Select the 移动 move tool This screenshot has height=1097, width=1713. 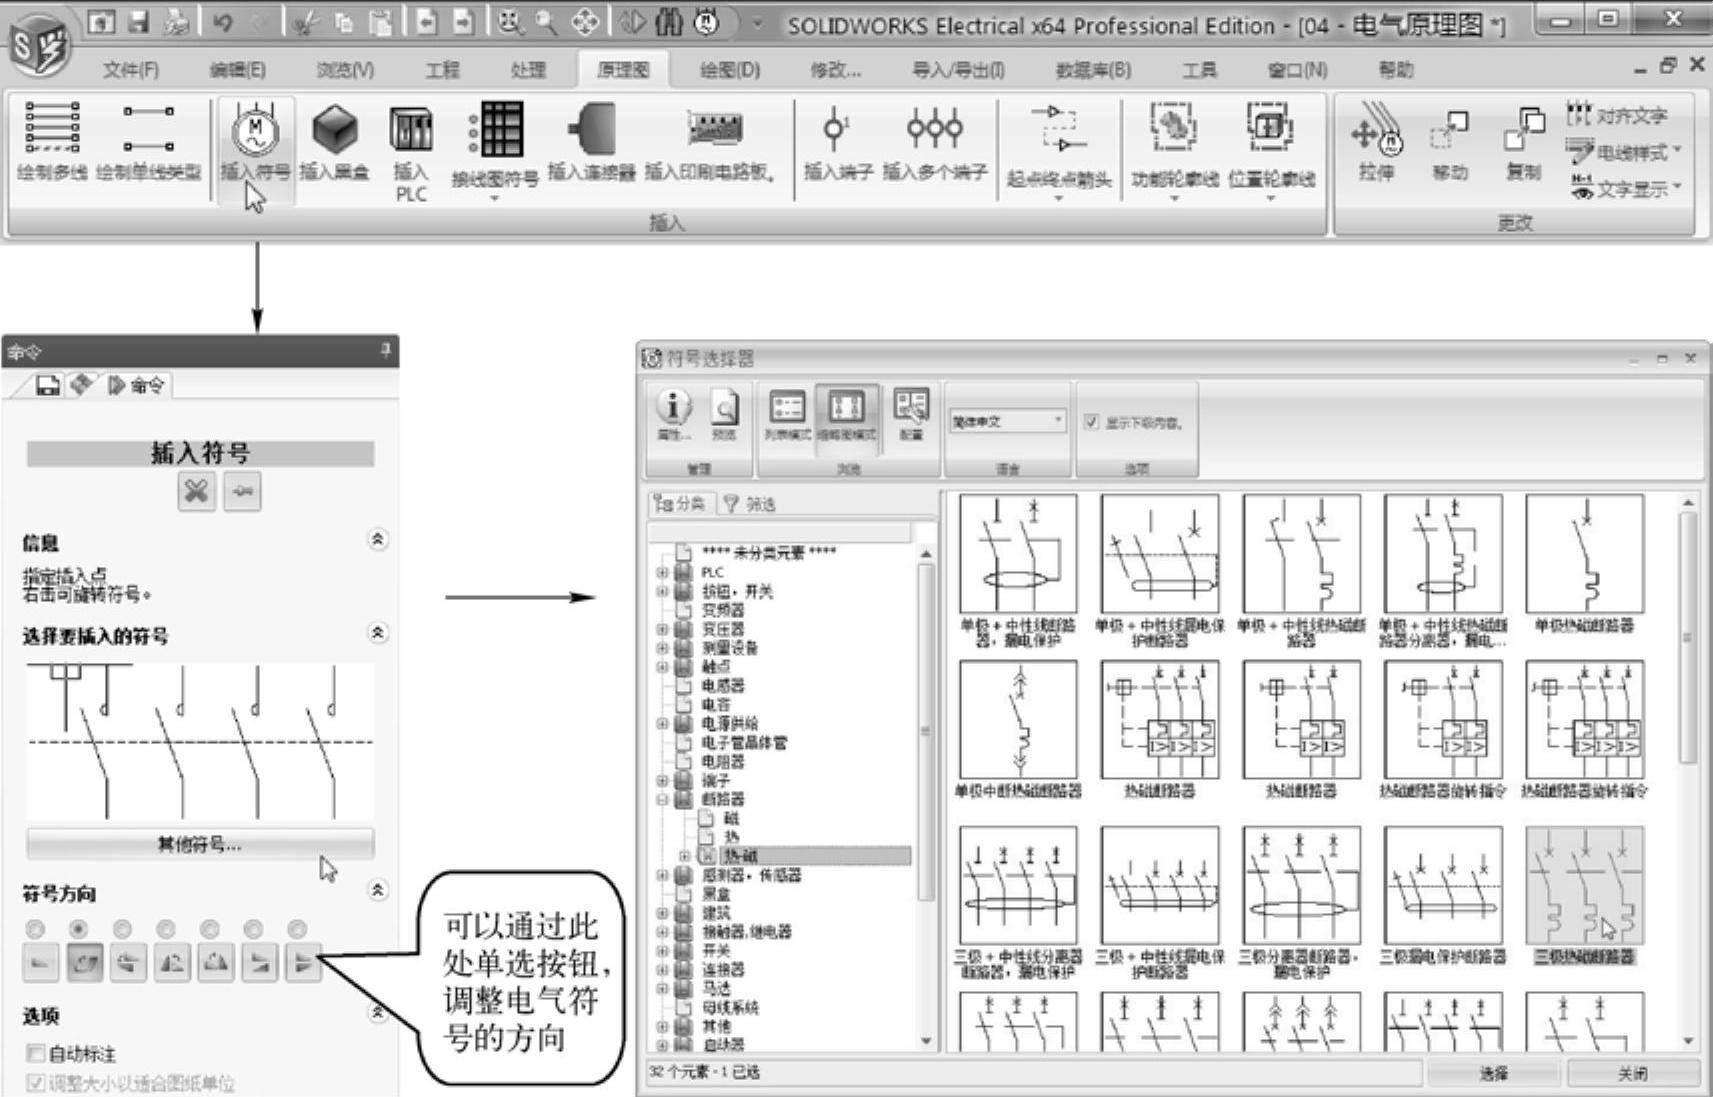pos(1449,143)
